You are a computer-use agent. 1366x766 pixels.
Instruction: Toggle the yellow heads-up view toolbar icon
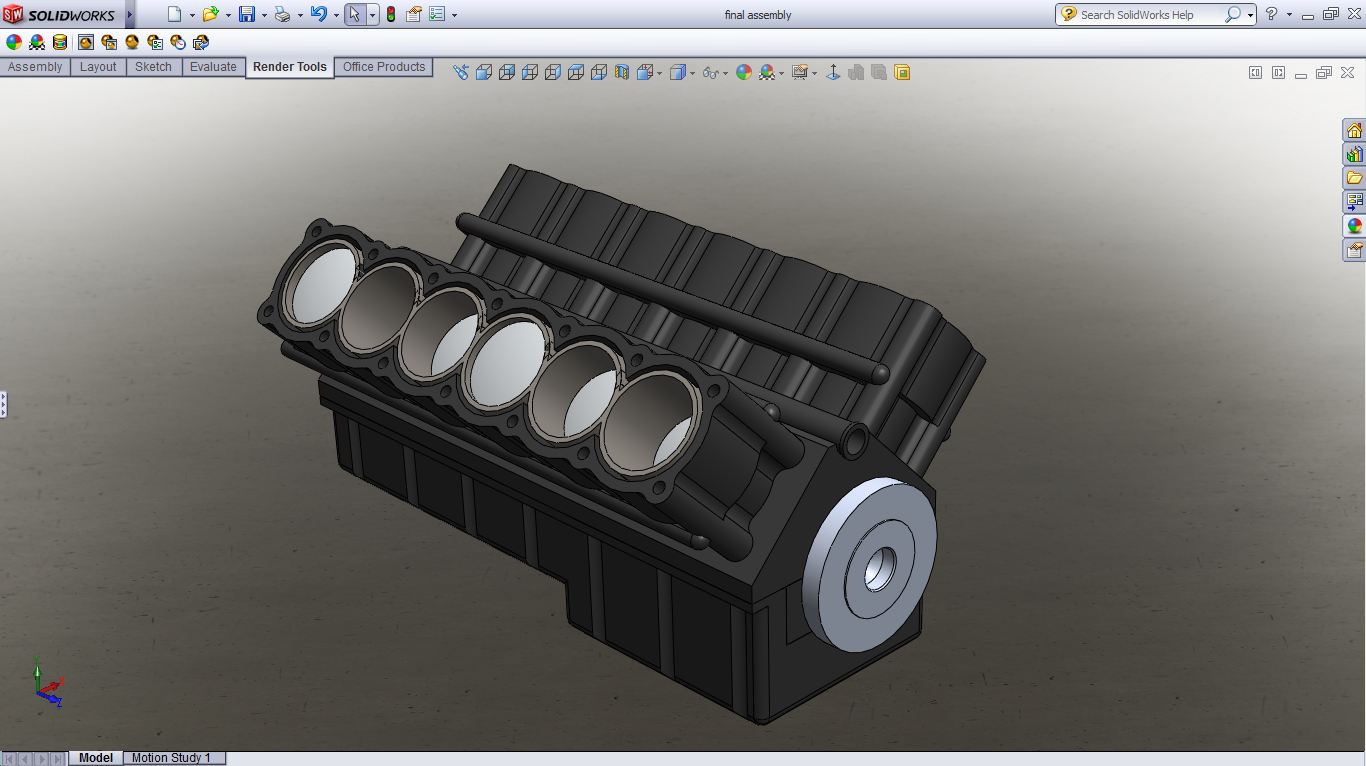902,72
